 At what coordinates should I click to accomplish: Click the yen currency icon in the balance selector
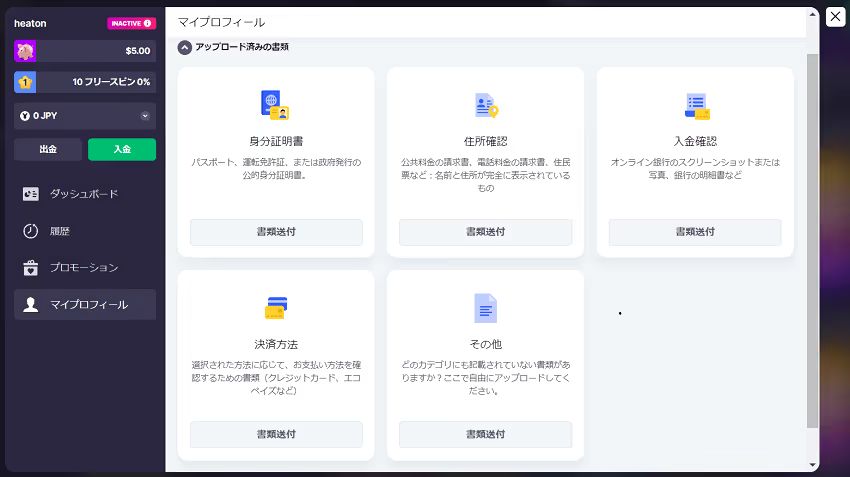[x=24, y=116]
